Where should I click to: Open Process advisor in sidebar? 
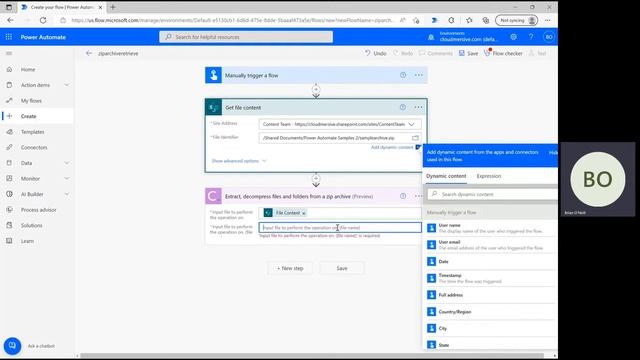38,210
